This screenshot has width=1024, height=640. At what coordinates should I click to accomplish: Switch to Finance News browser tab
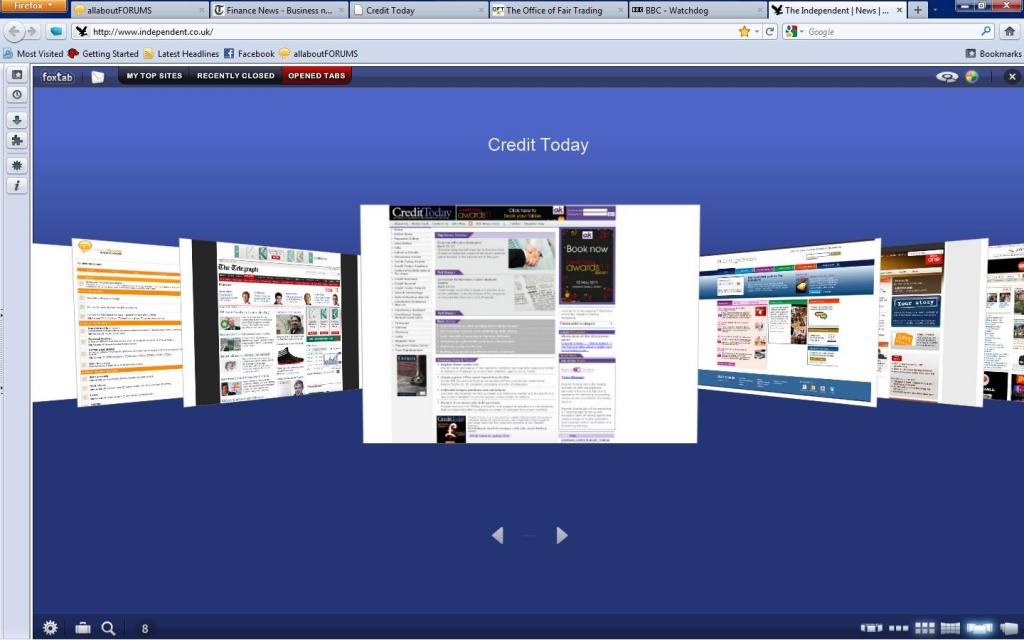280,10
